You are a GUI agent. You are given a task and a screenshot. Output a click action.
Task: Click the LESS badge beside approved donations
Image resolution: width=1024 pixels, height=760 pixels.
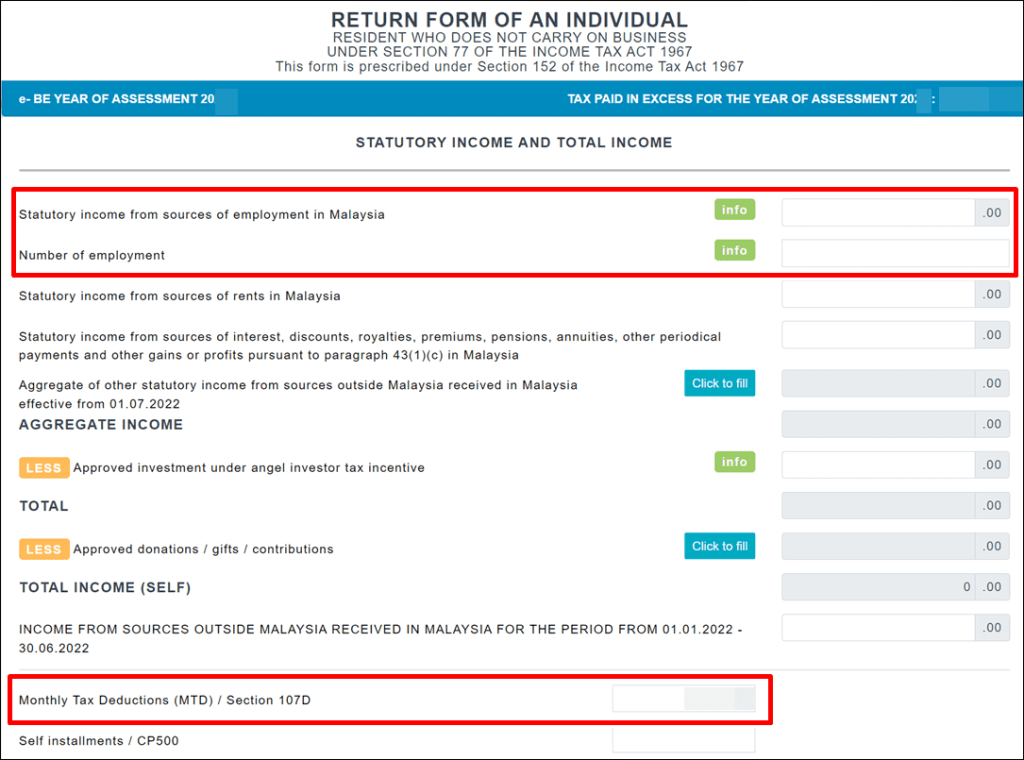click(44, 549)
